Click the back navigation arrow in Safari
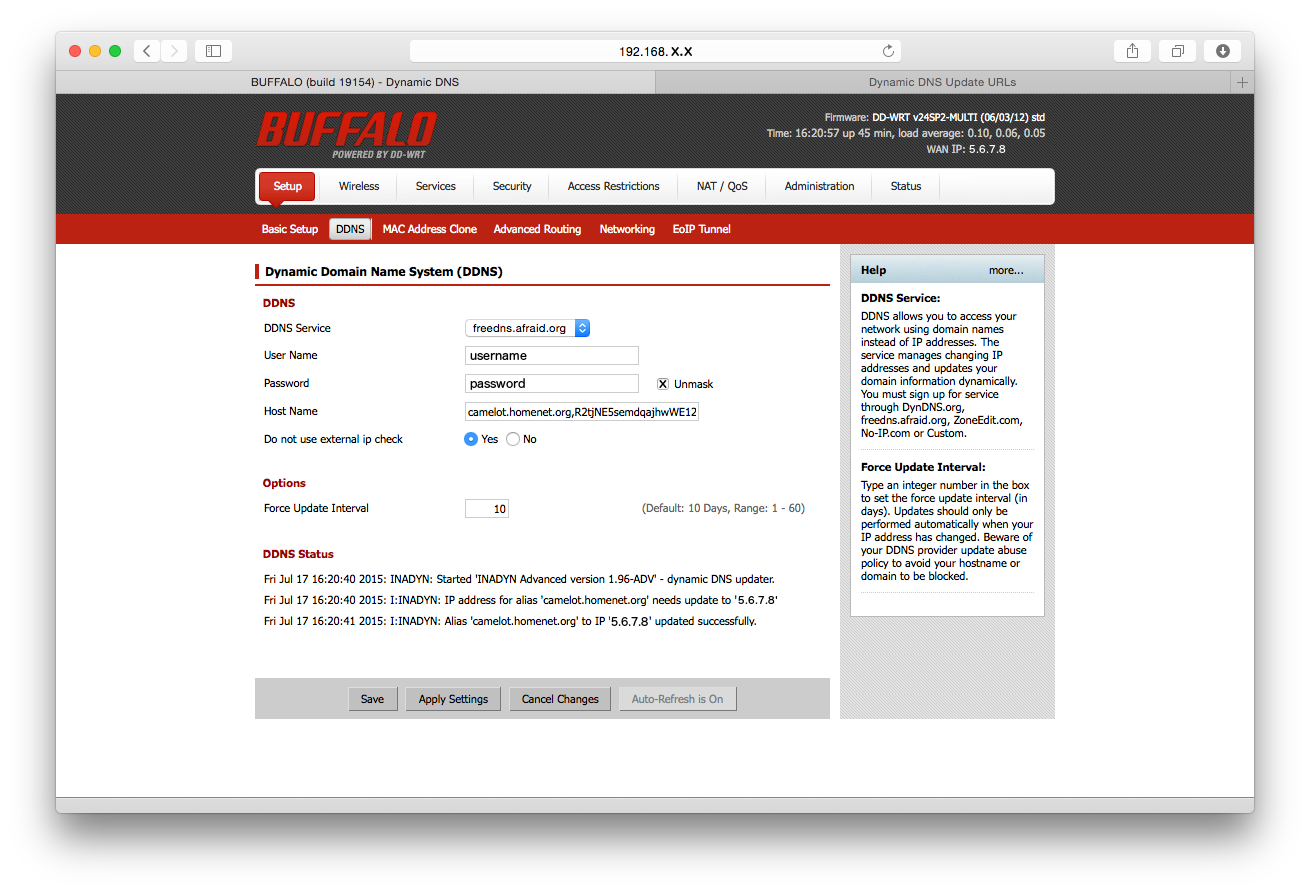This screenshot has width=1310, height=893. (146, 50)
